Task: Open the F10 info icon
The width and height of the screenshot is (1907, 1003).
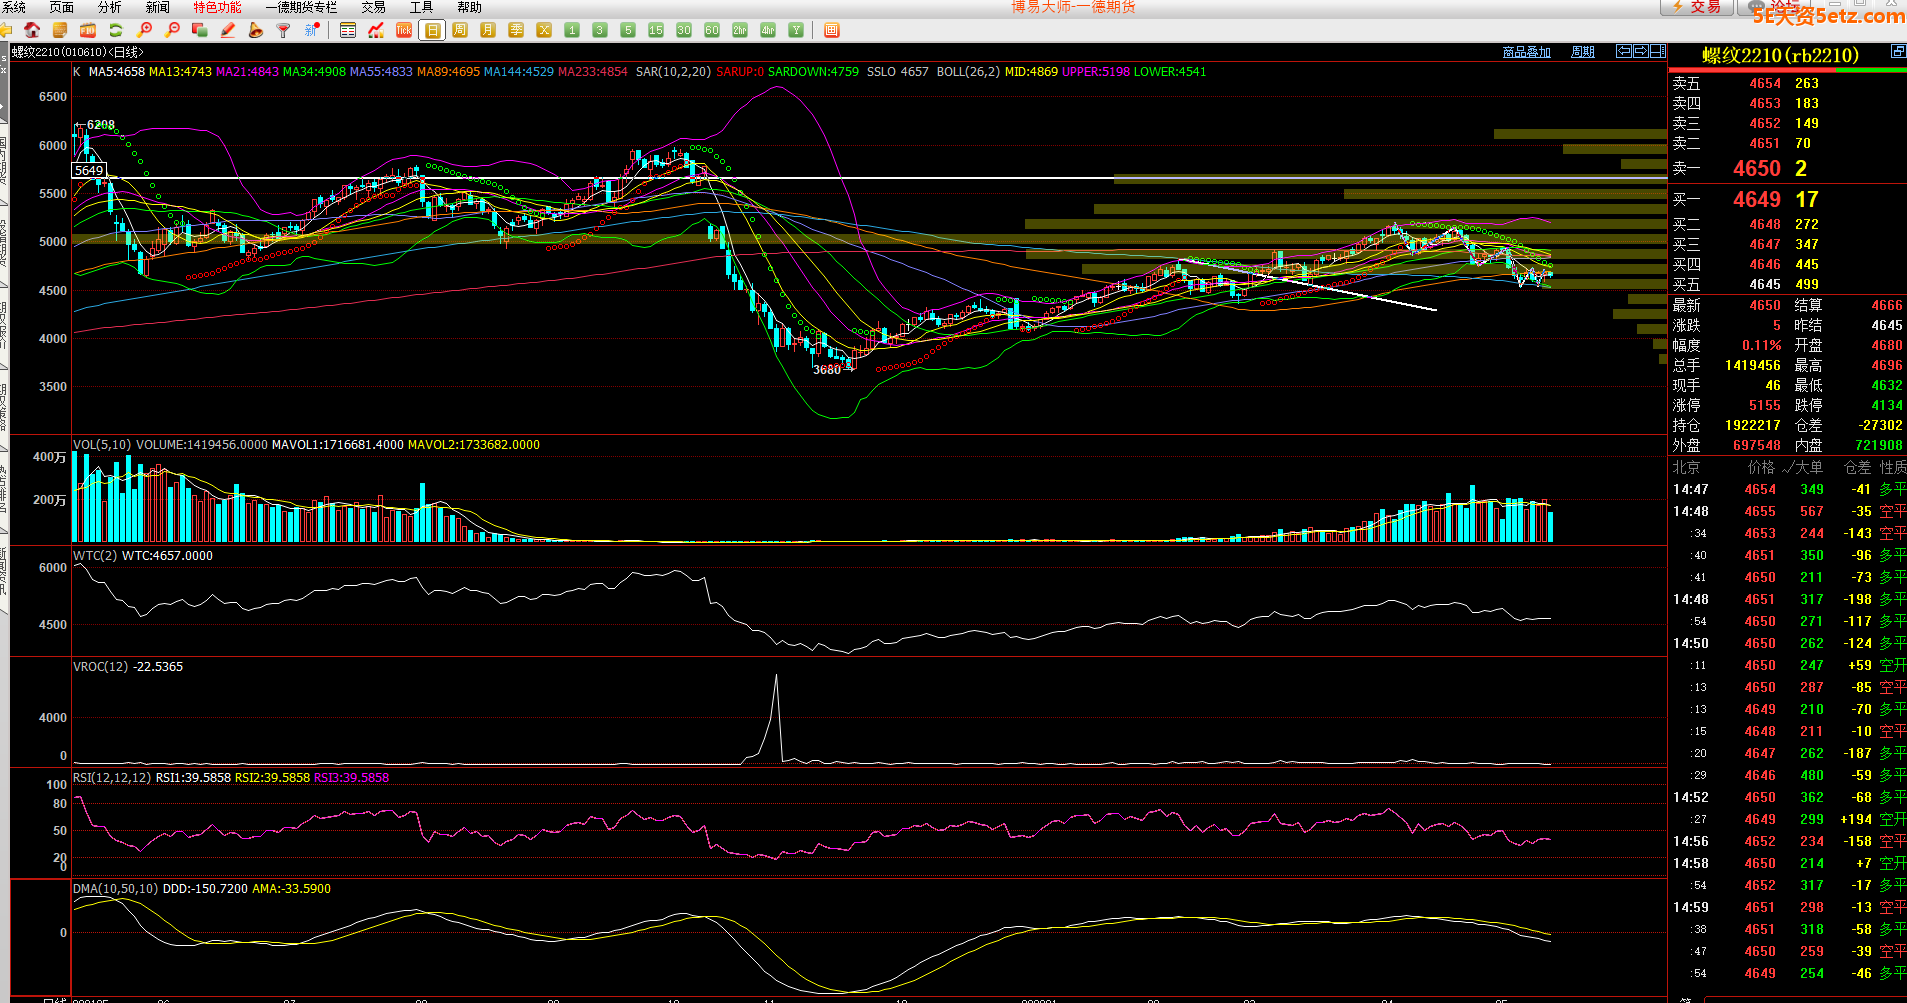Action: point(88,30)
